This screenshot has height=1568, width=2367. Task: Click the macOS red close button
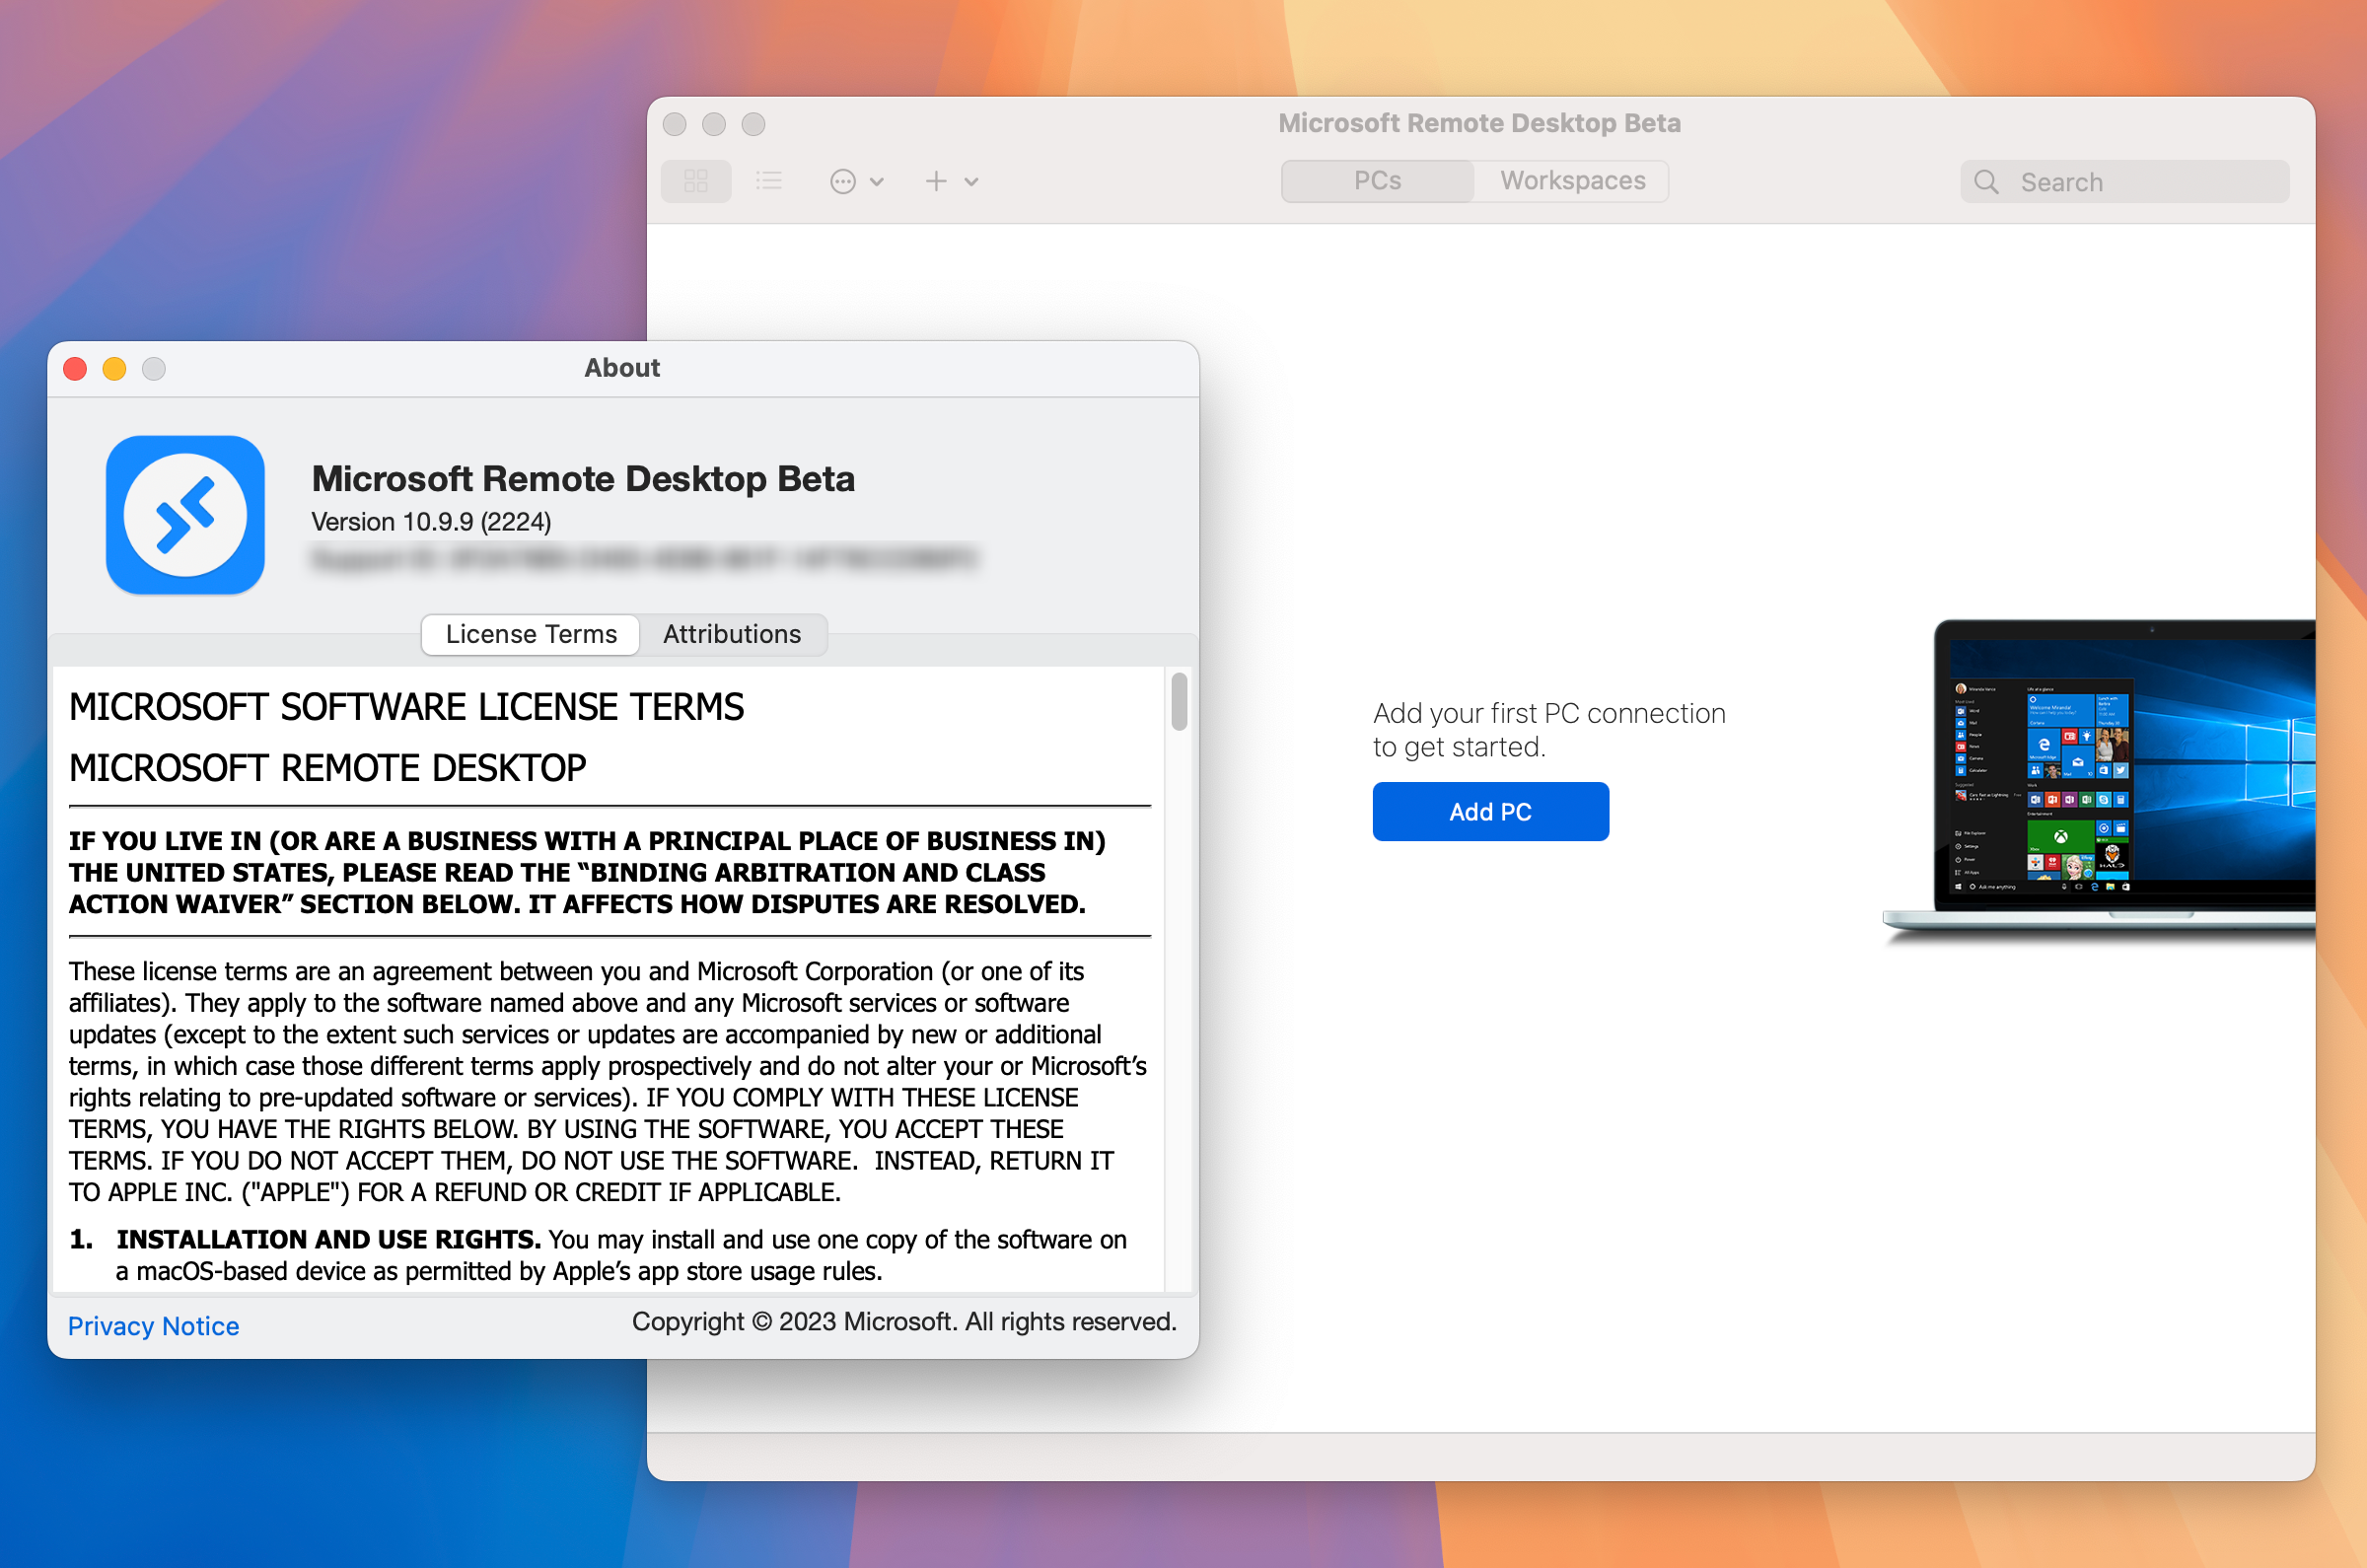click(x=79, y=368)
